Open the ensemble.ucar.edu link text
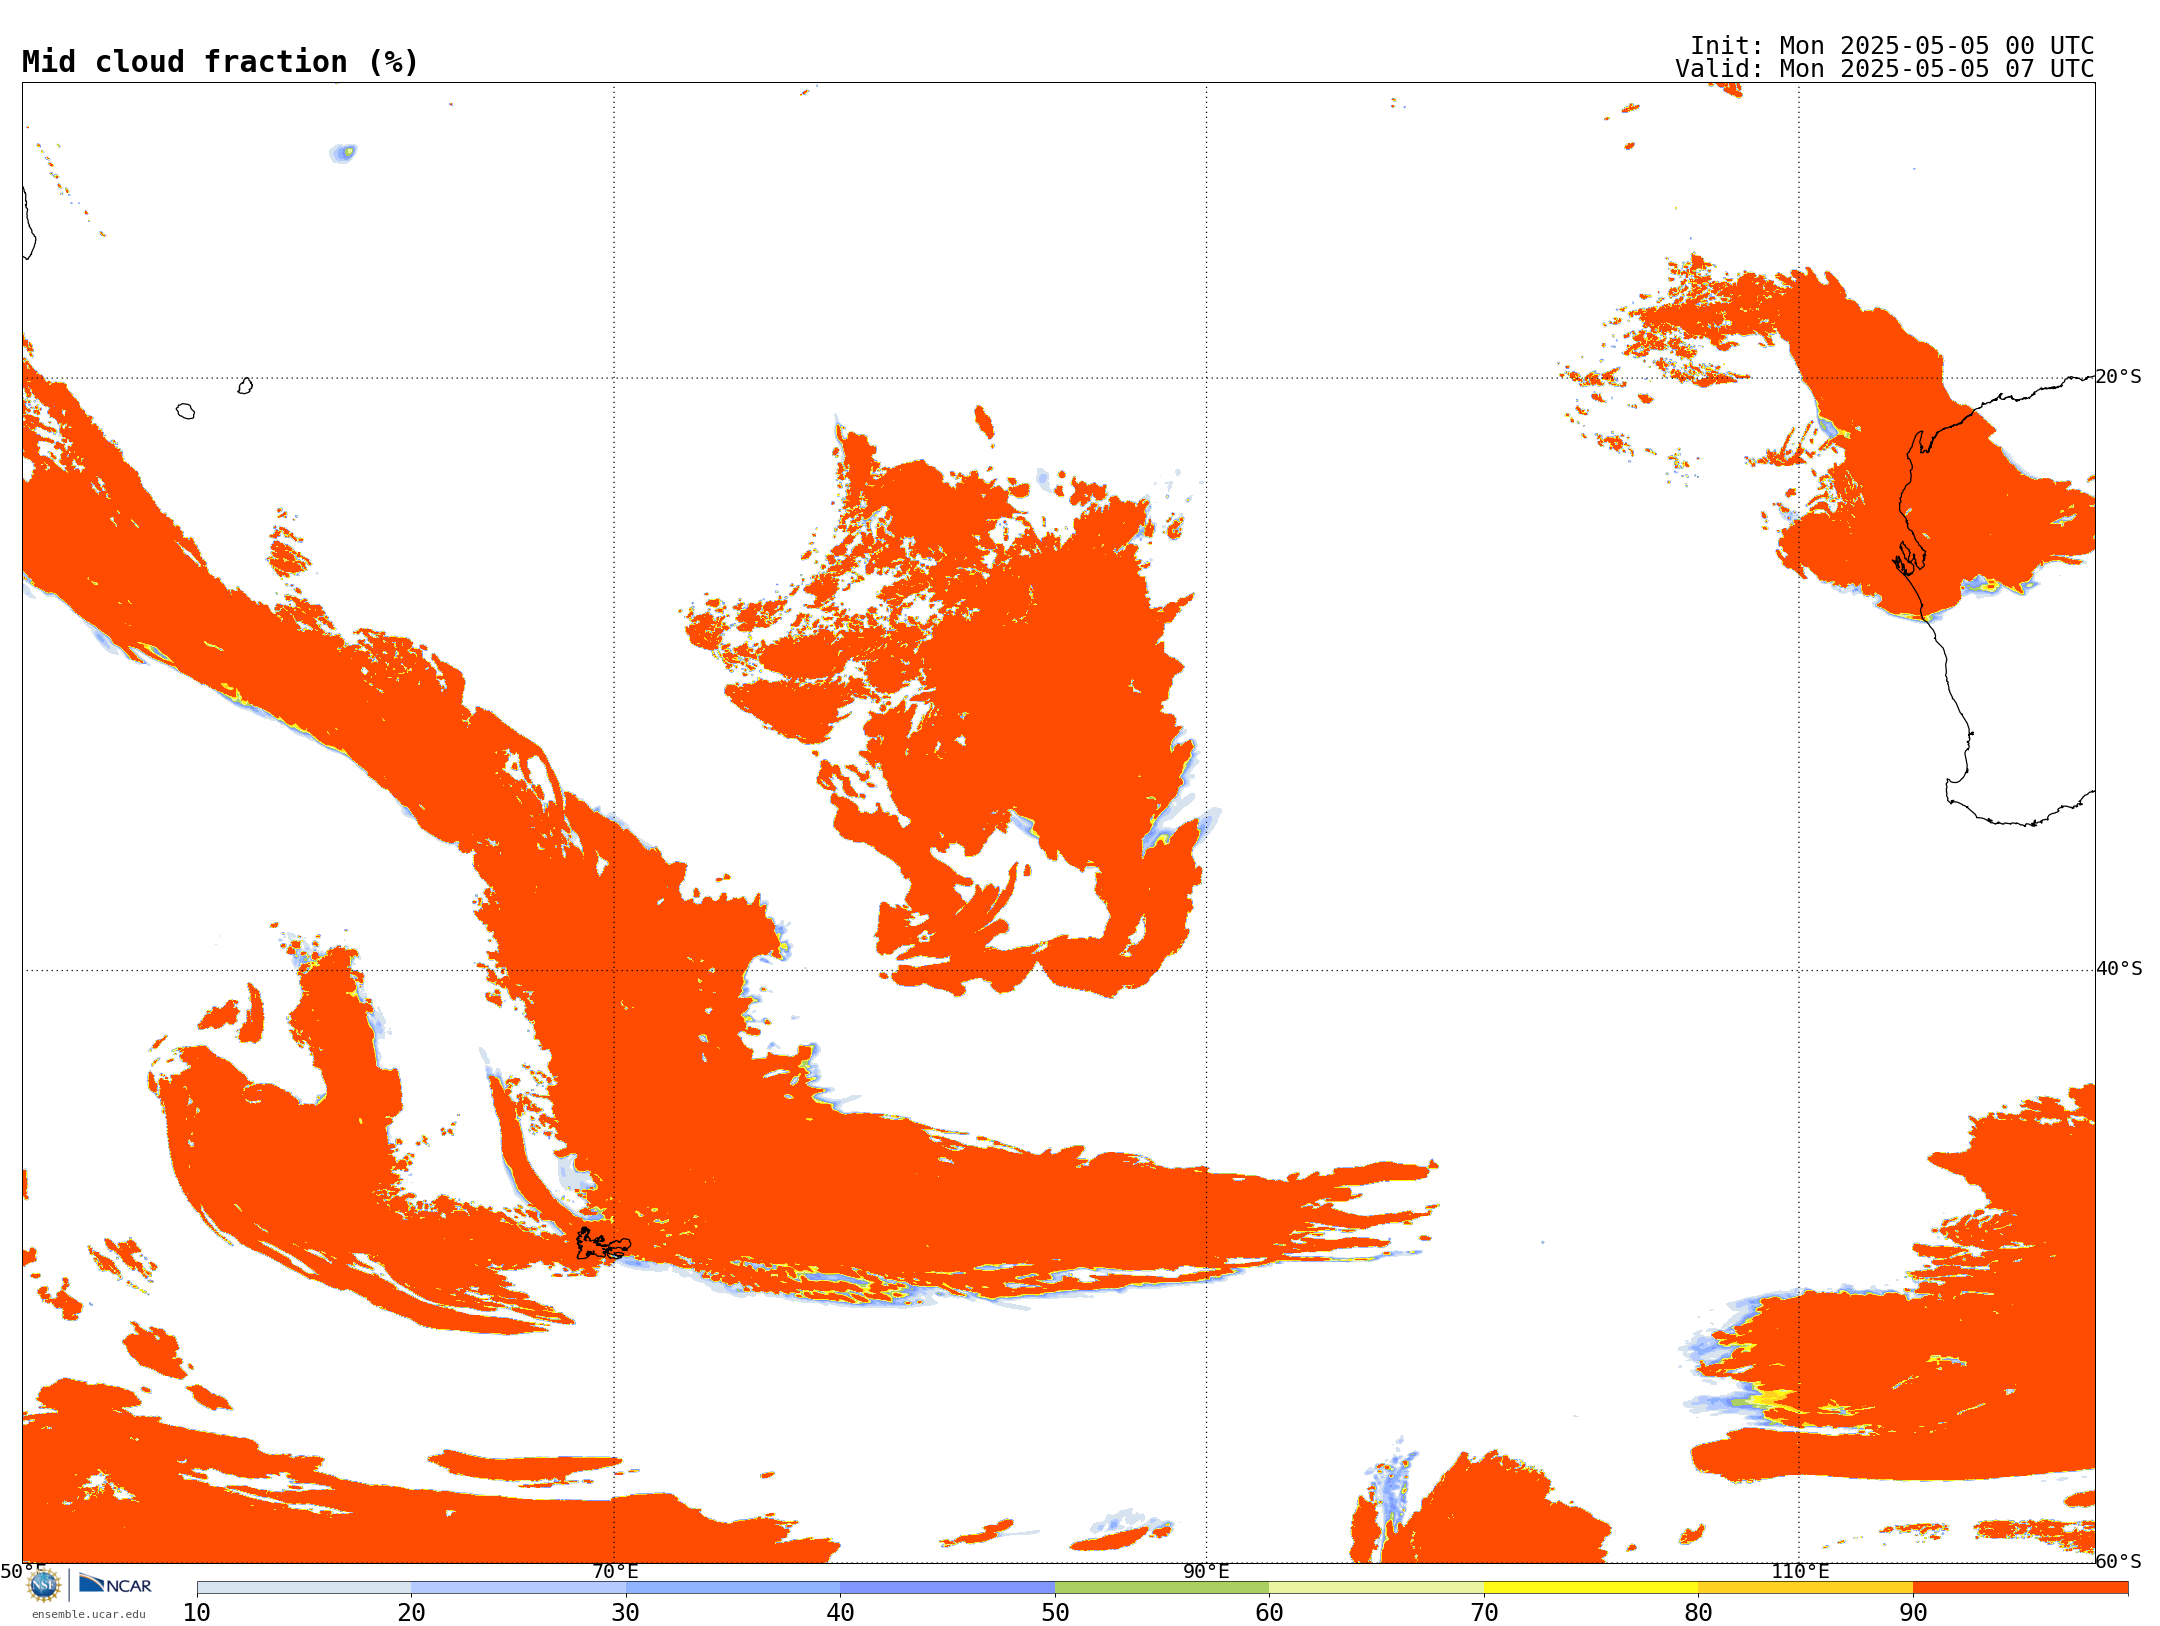Screen dimensions: 2160x1626 click(89, 1614)
